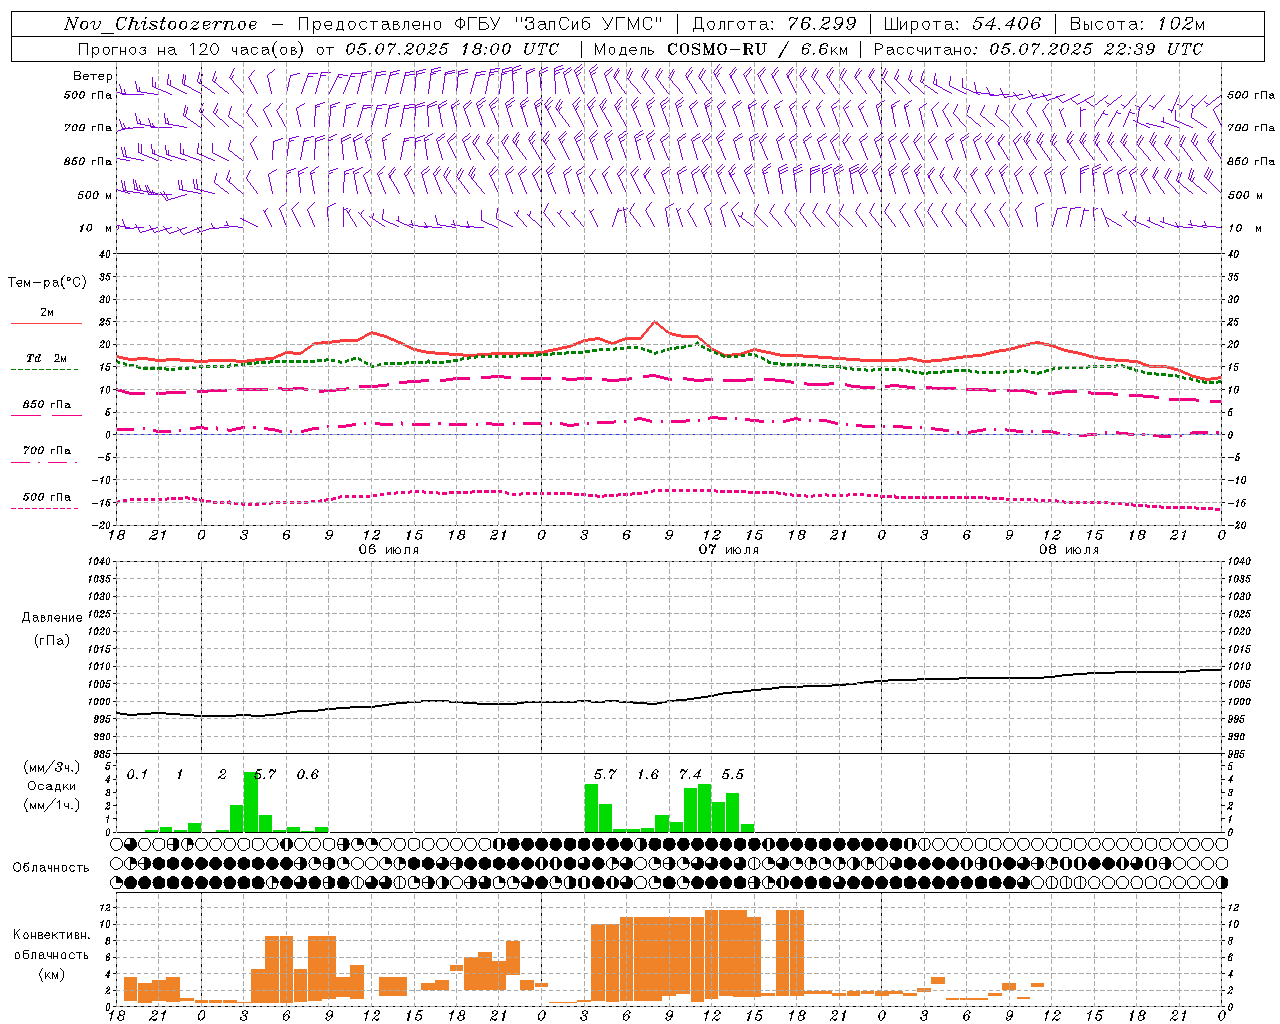Click the (гПа) unit label under Давление
The image size is (1280, 1024).
tap(52, 641)
